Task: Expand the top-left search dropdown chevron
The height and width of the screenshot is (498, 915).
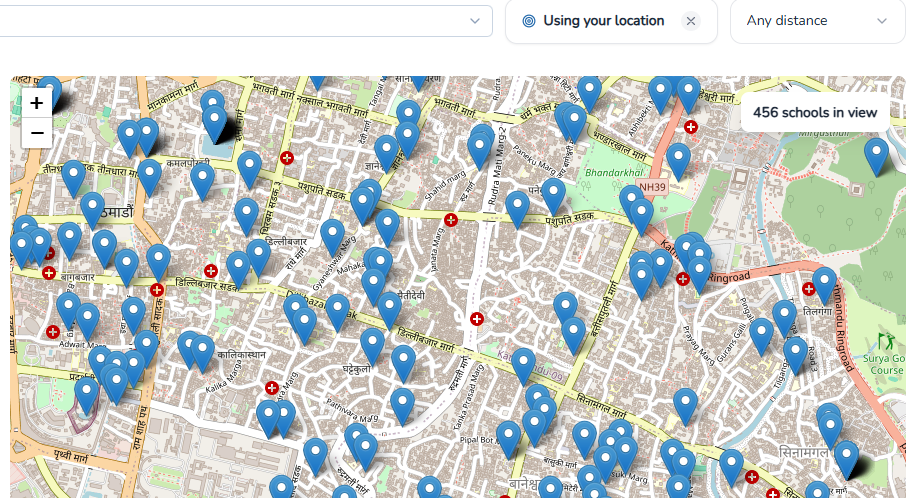Action: 475,21
